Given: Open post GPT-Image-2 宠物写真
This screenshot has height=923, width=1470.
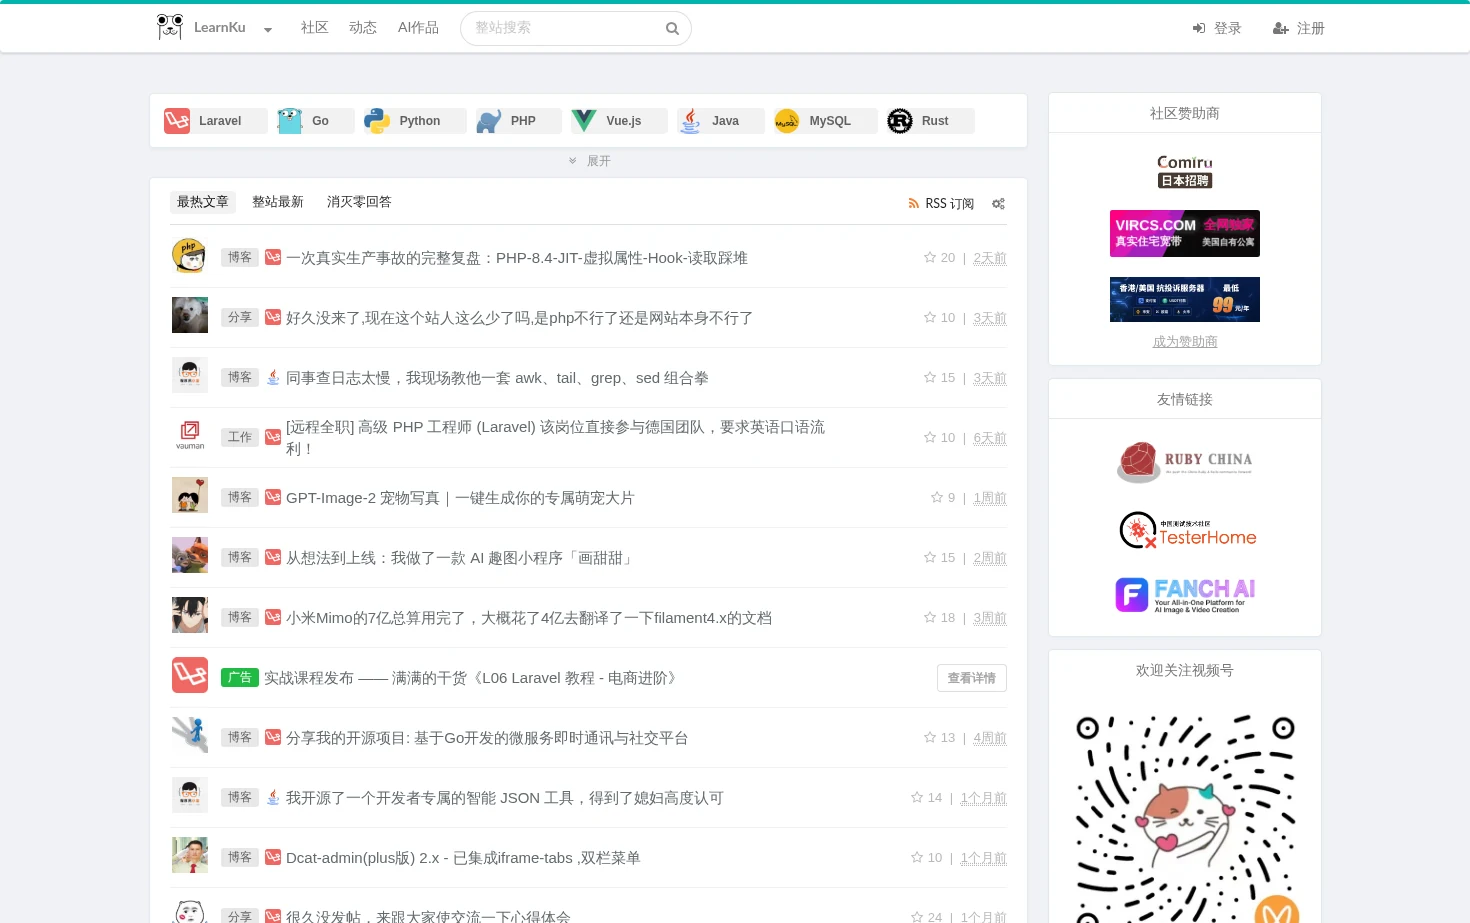Looking at the screenshot, I should [460, 498].
